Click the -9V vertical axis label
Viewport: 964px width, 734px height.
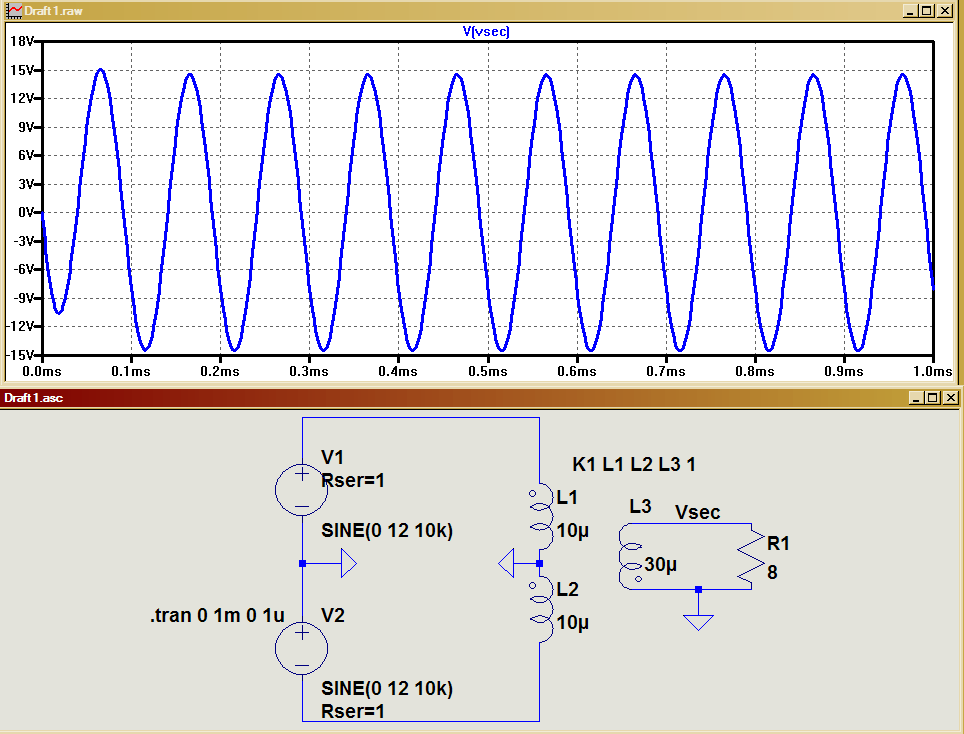(x=23, y=298)
